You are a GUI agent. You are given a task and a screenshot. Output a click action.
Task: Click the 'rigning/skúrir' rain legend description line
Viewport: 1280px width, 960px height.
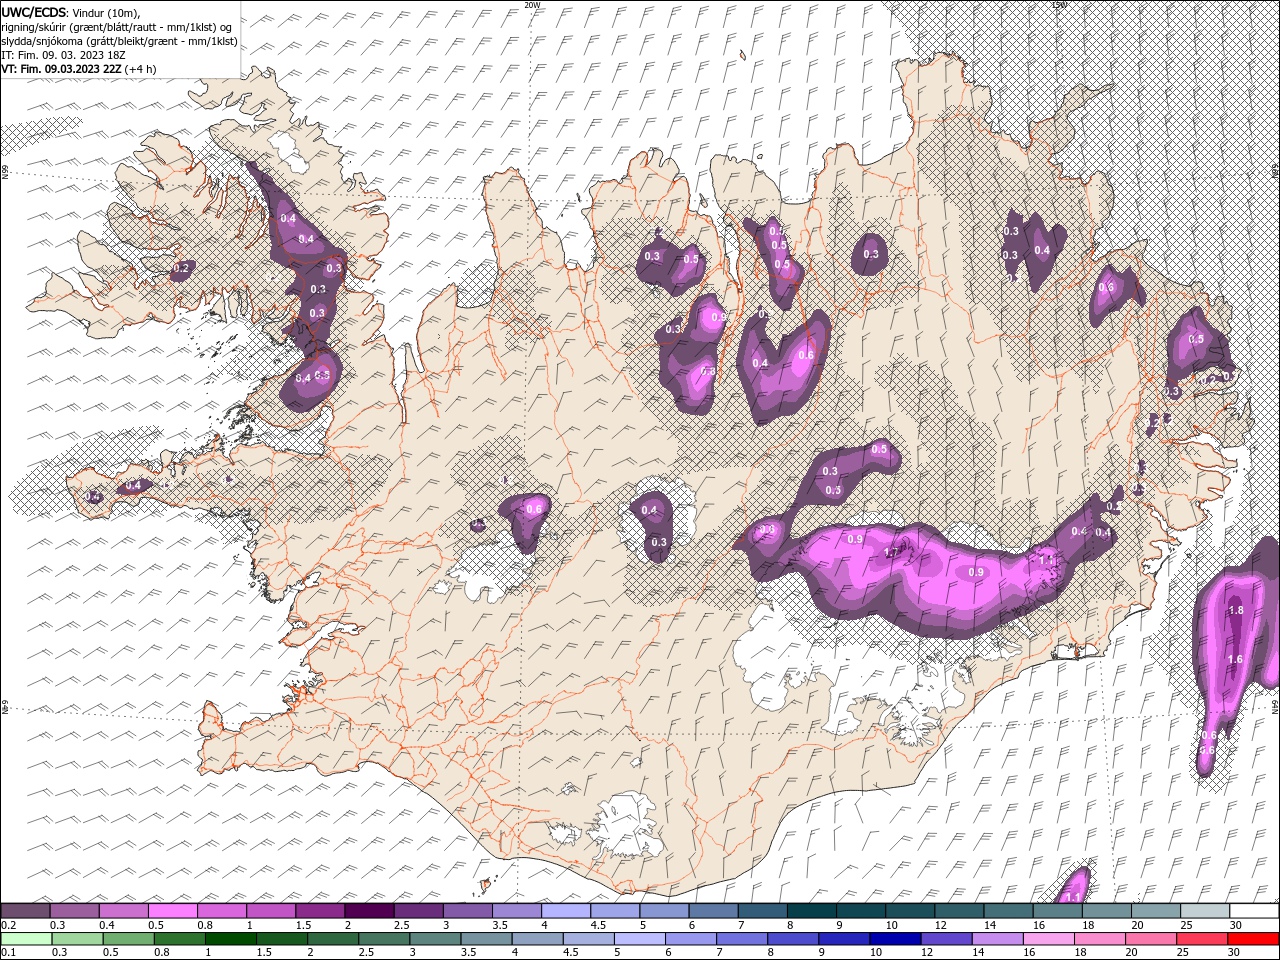pyautogui.click(x=116, y=27)
